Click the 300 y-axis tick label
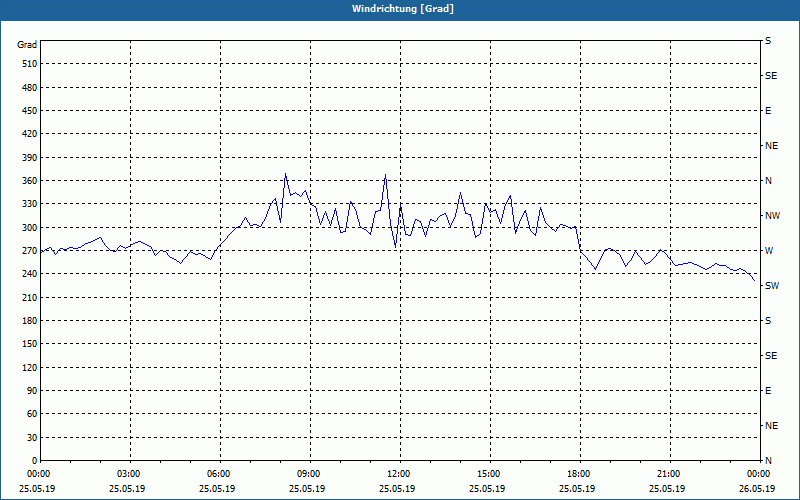Screen dimensions: 800x500 [x=30, y=228]
